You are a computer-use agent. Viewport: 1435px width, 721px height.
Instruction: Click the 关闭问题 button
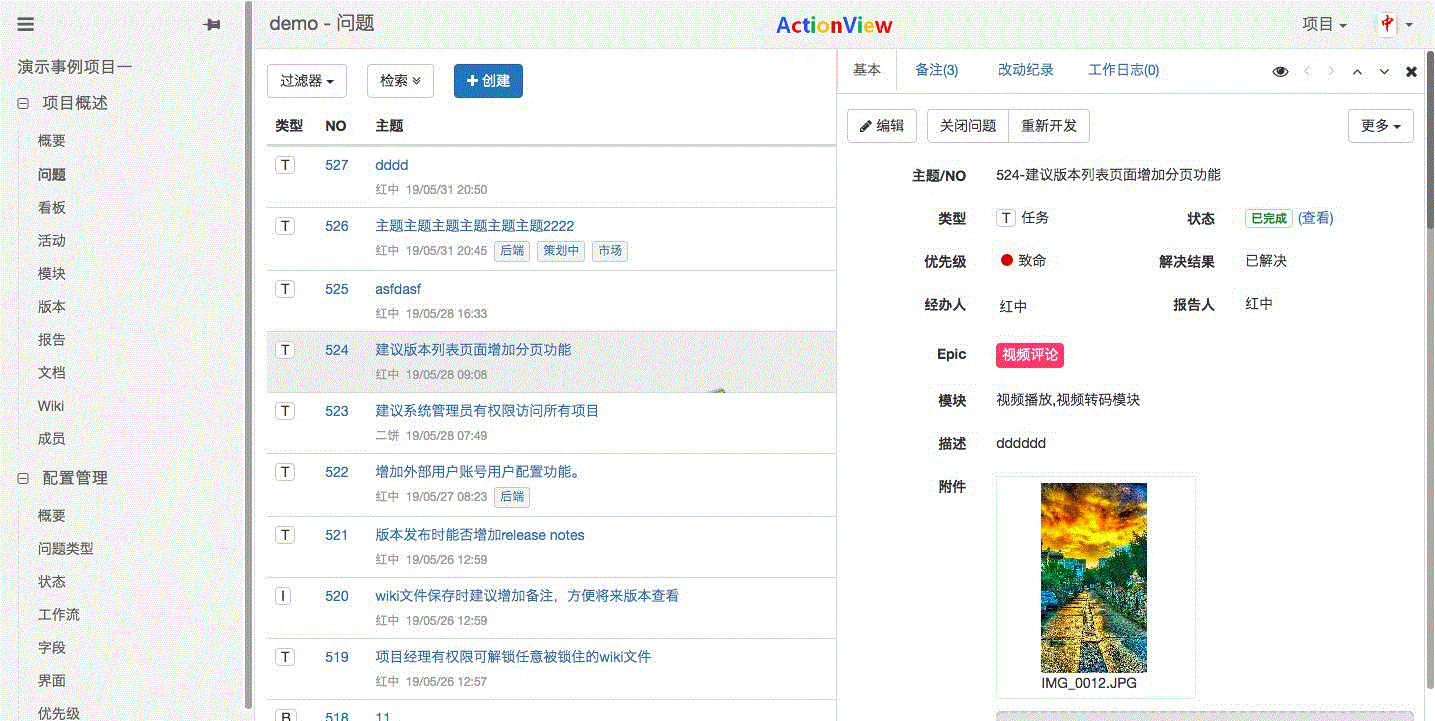coord(968,126)
